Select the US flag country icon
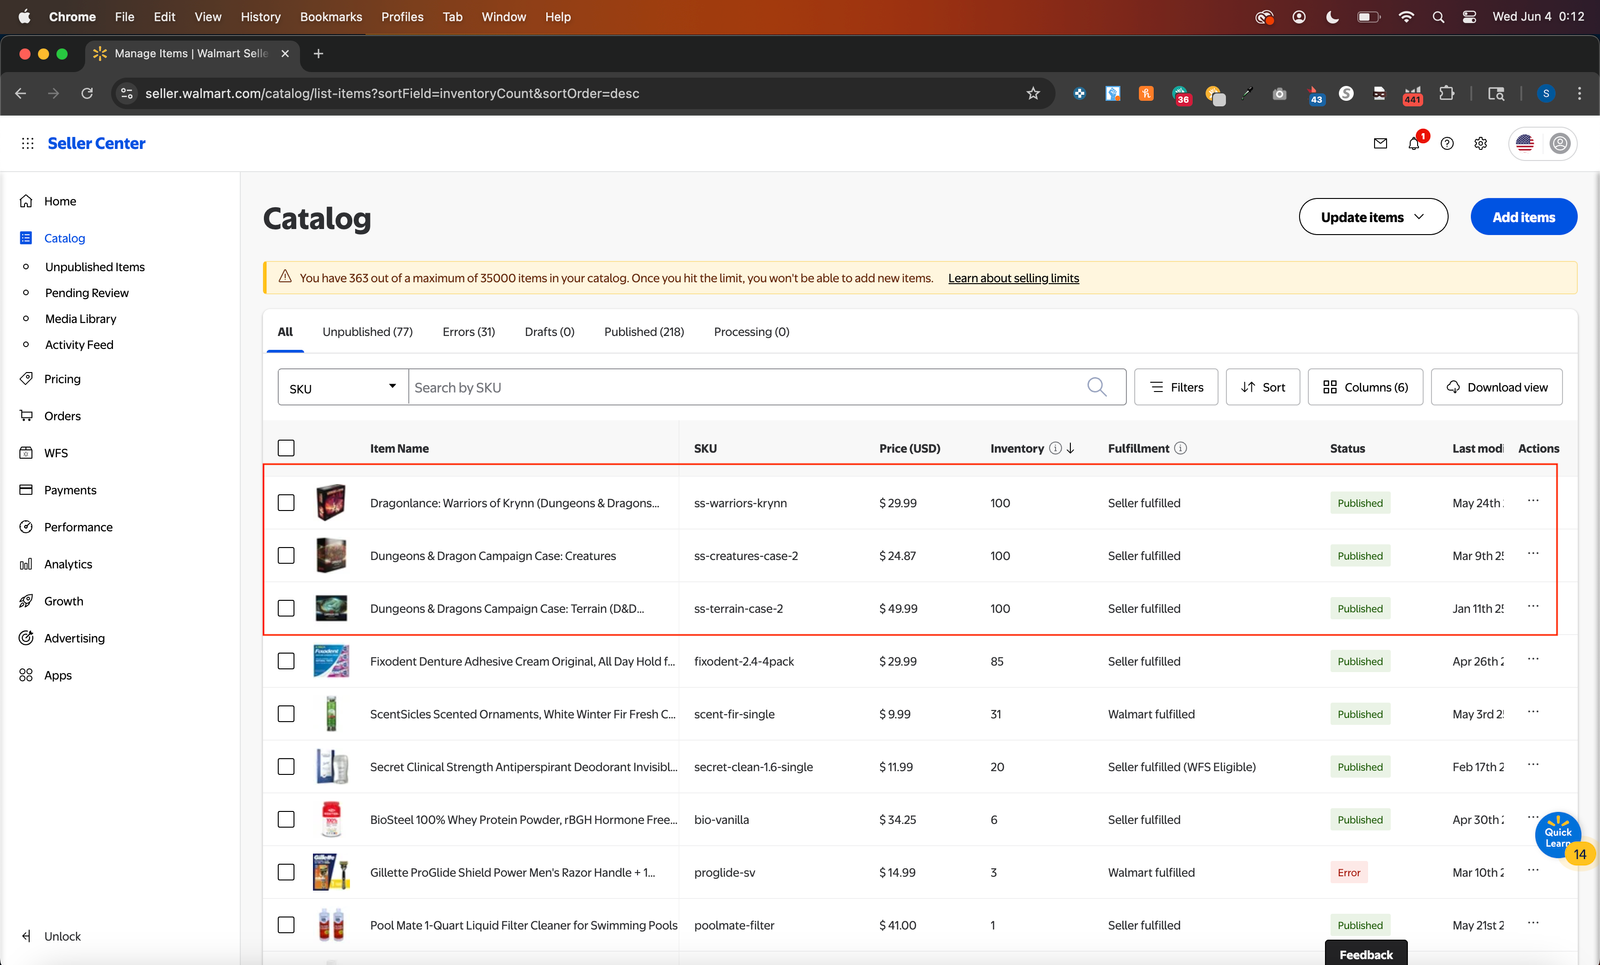This screenshot has width=1600, height=965. pyautogui.click(x=1524, y=143)
